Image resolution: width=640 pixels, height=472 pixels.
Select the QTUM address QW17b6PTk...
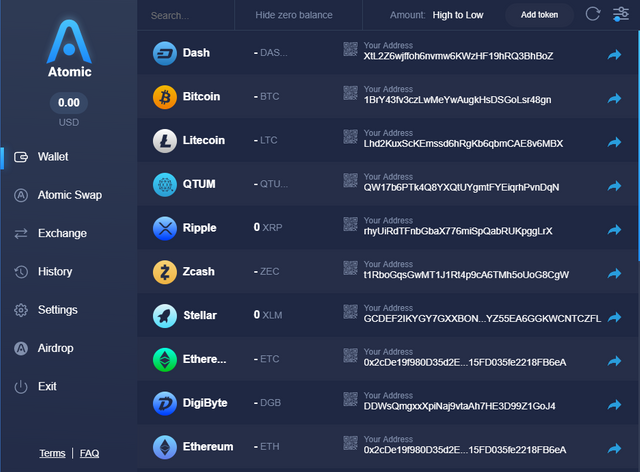[x=461, y=188]
